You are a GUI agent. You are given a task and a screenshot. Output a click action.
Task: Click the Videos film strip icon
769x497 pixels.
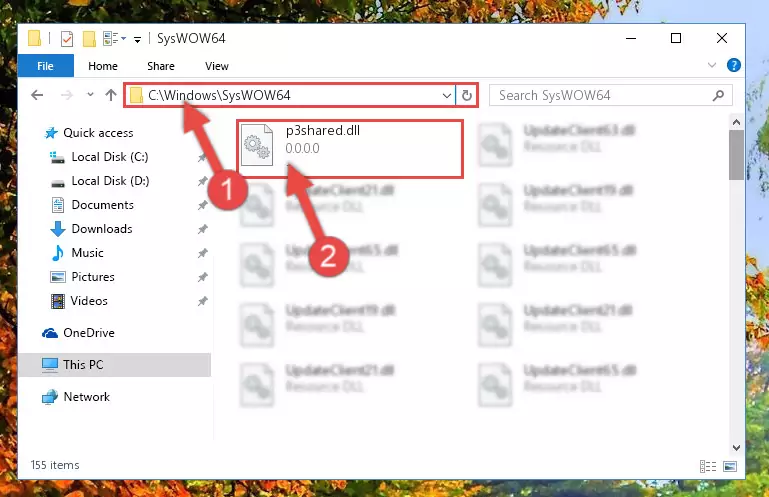pyautogui.click(x=58, y=301)
